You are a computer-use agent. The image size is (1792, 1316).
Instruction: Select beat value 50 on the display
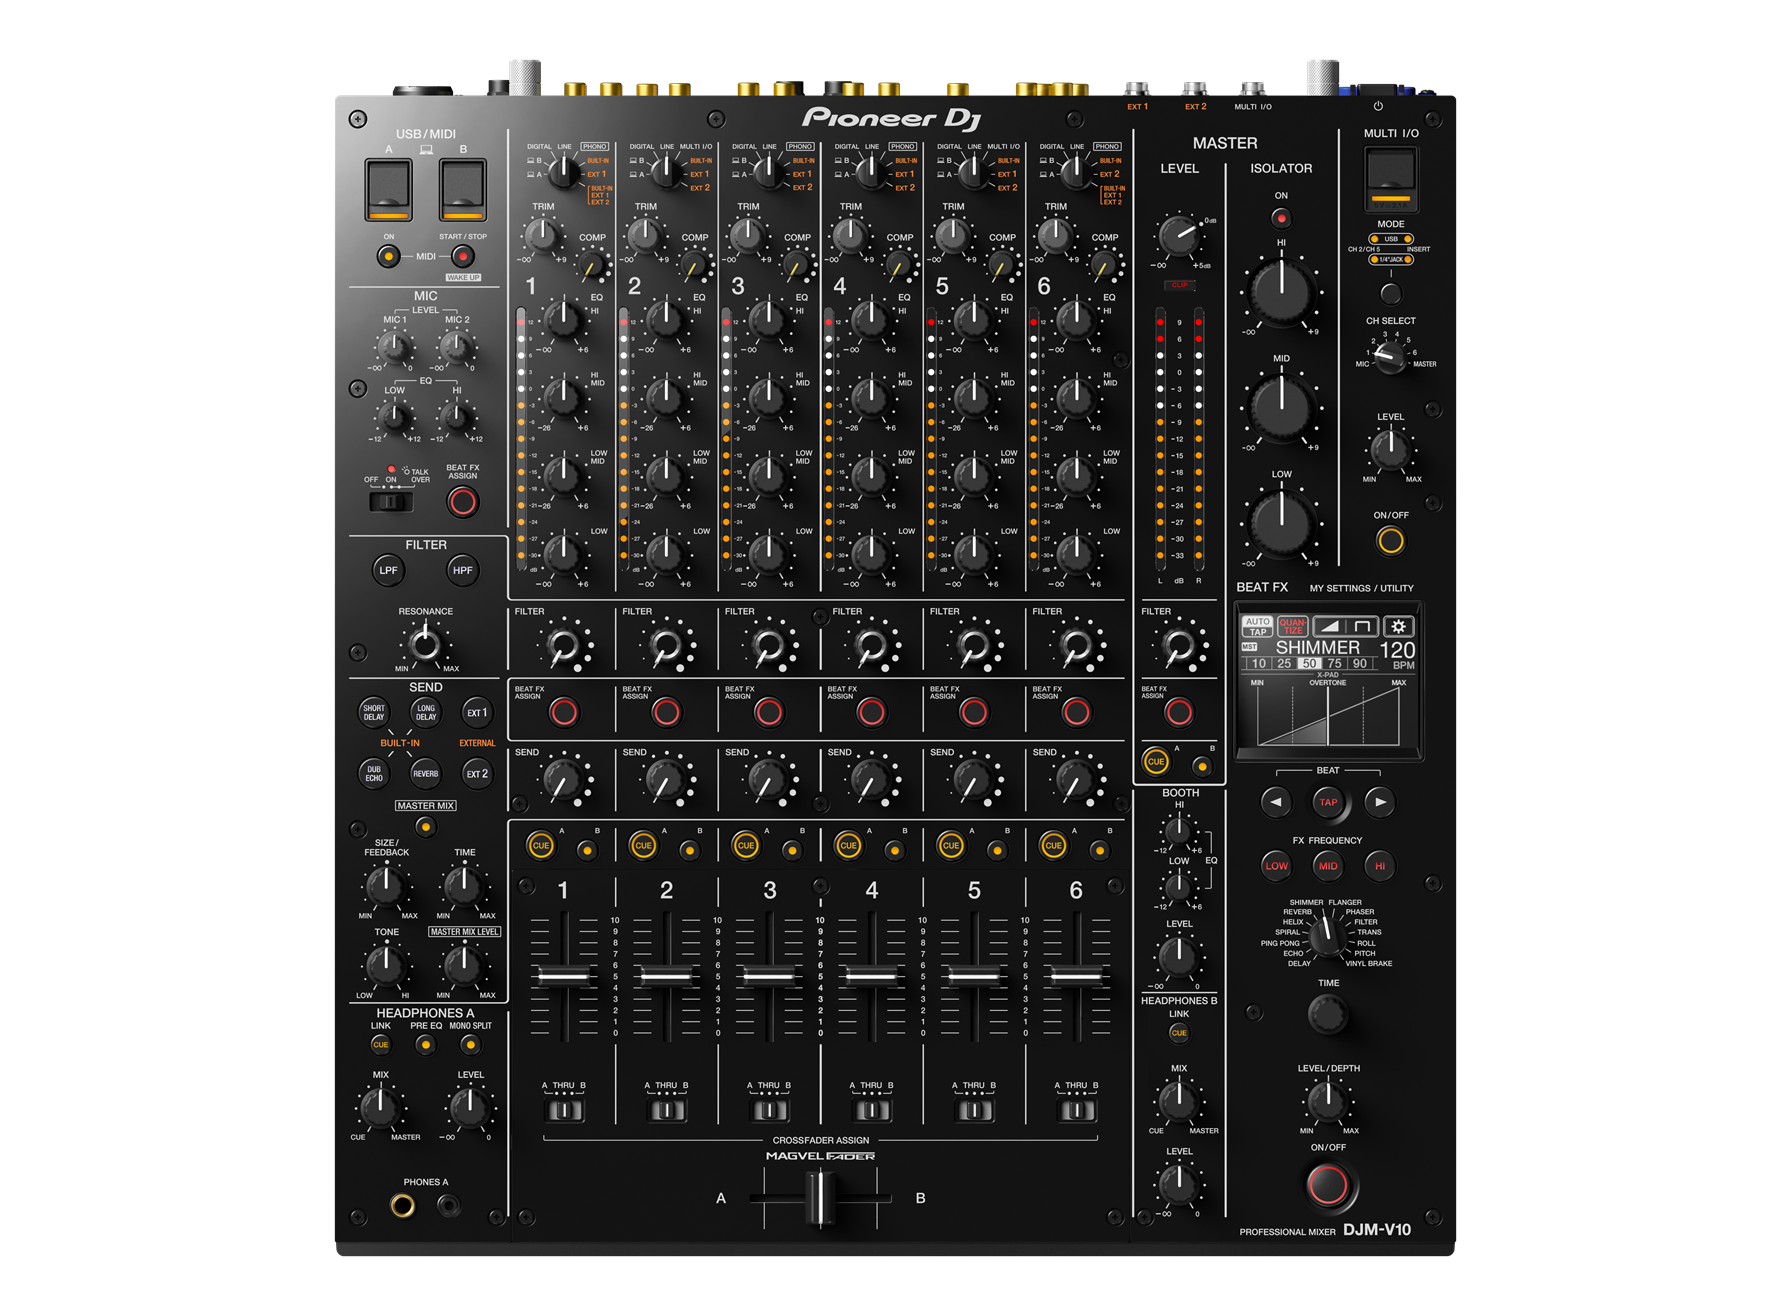1309,664
